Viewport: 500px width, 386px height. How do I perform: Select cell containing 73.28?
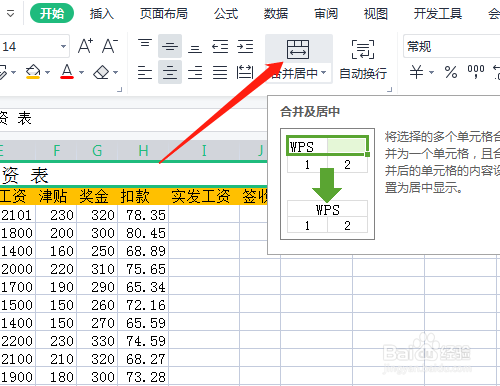143,377
